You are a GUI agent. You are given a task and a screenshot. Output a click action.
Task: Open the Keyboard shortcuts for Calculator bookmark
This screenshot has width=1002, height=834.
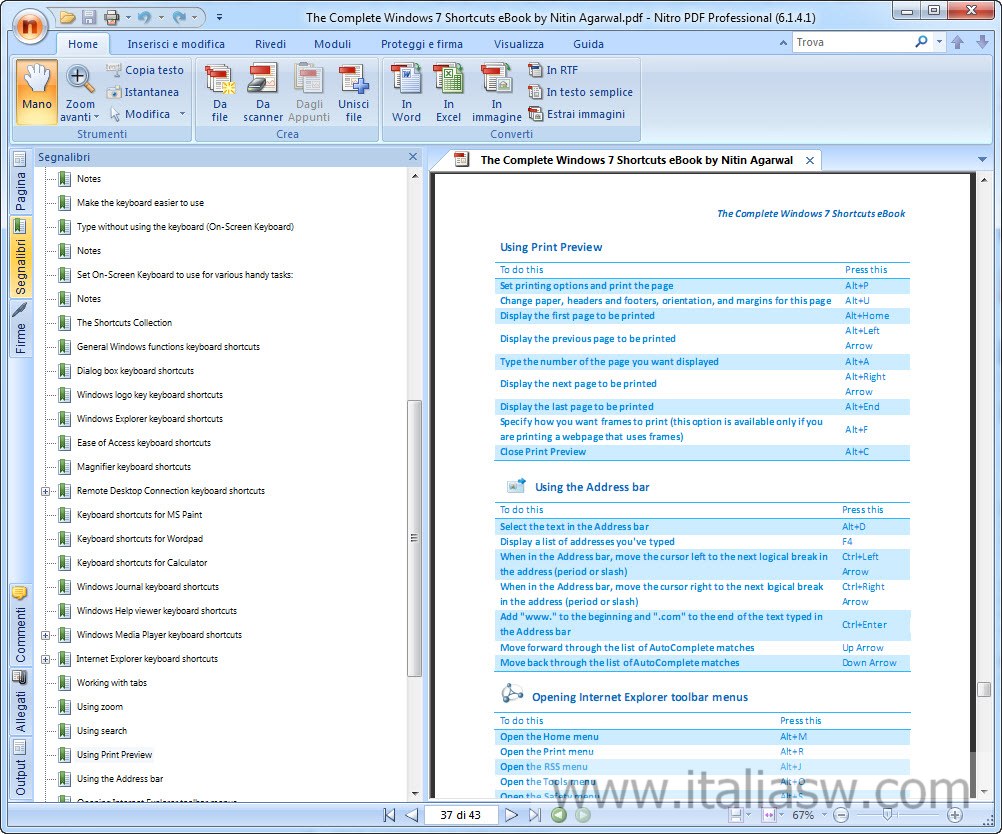point(142,563)
